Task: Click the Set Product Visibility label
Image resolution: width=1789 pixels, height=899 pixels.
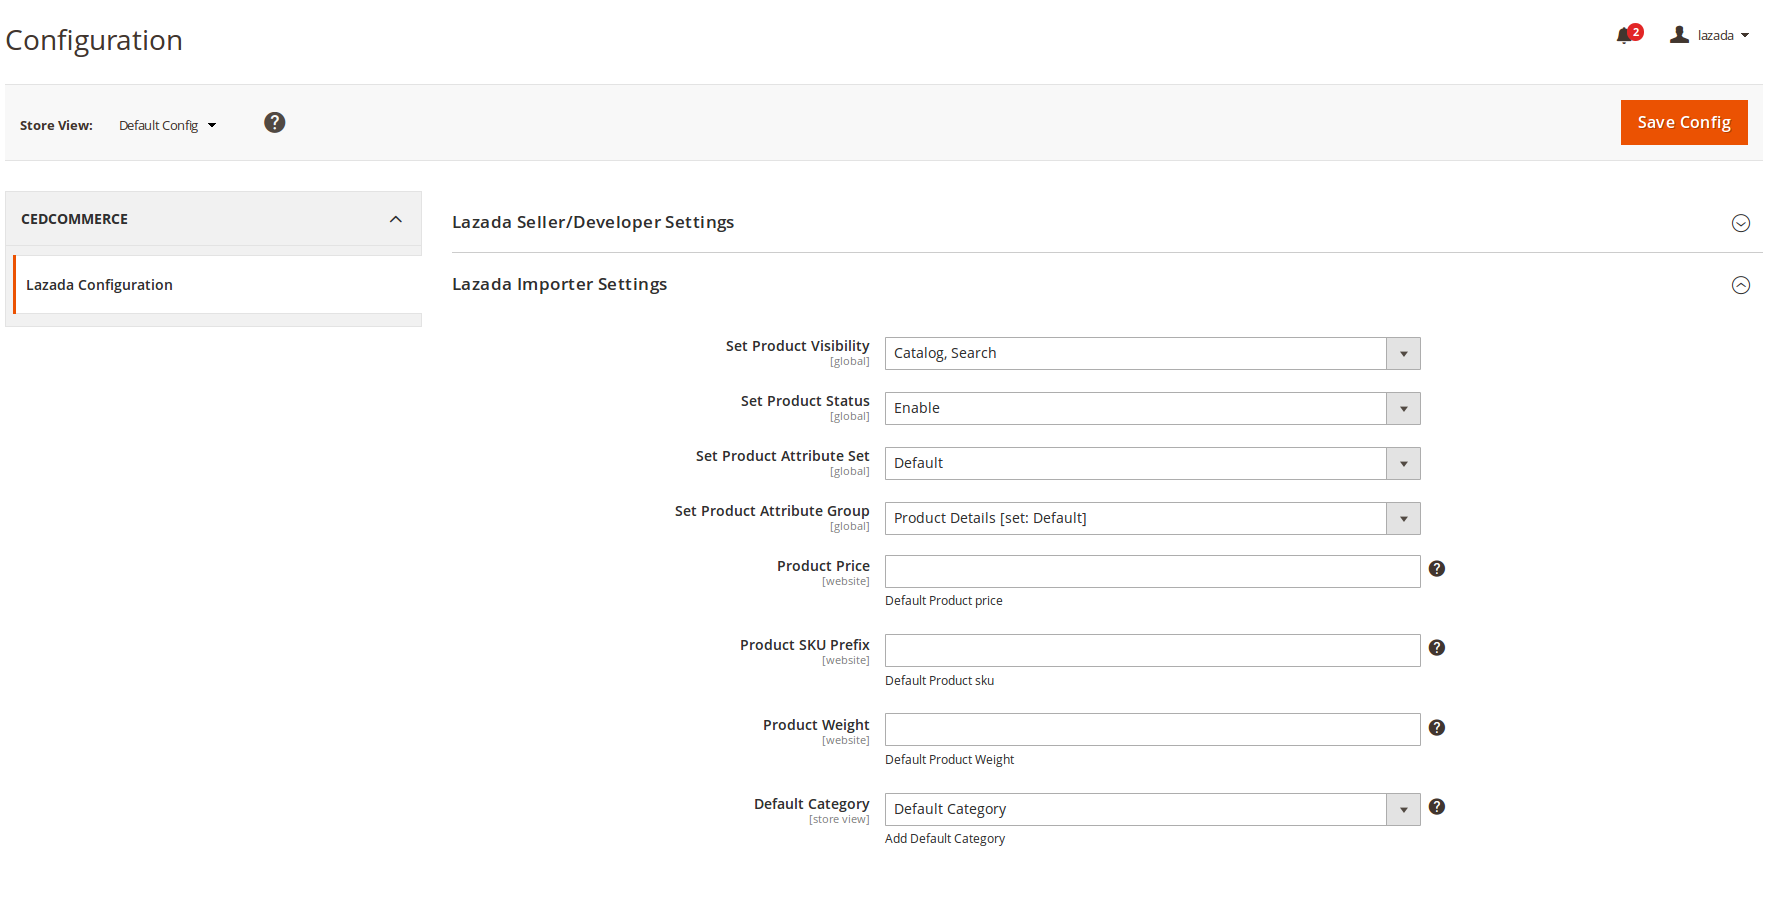Action: point(798,346)
